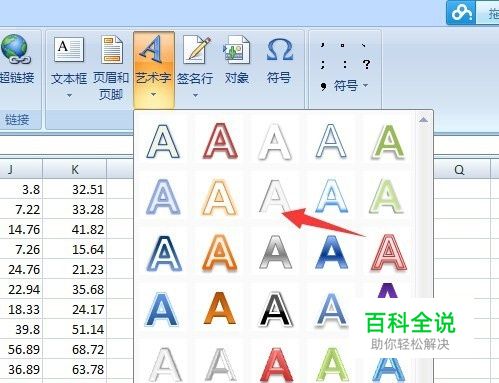Select cell containing 7.26
This screenshot has height=383, width=499.
[x=21, y=249]
